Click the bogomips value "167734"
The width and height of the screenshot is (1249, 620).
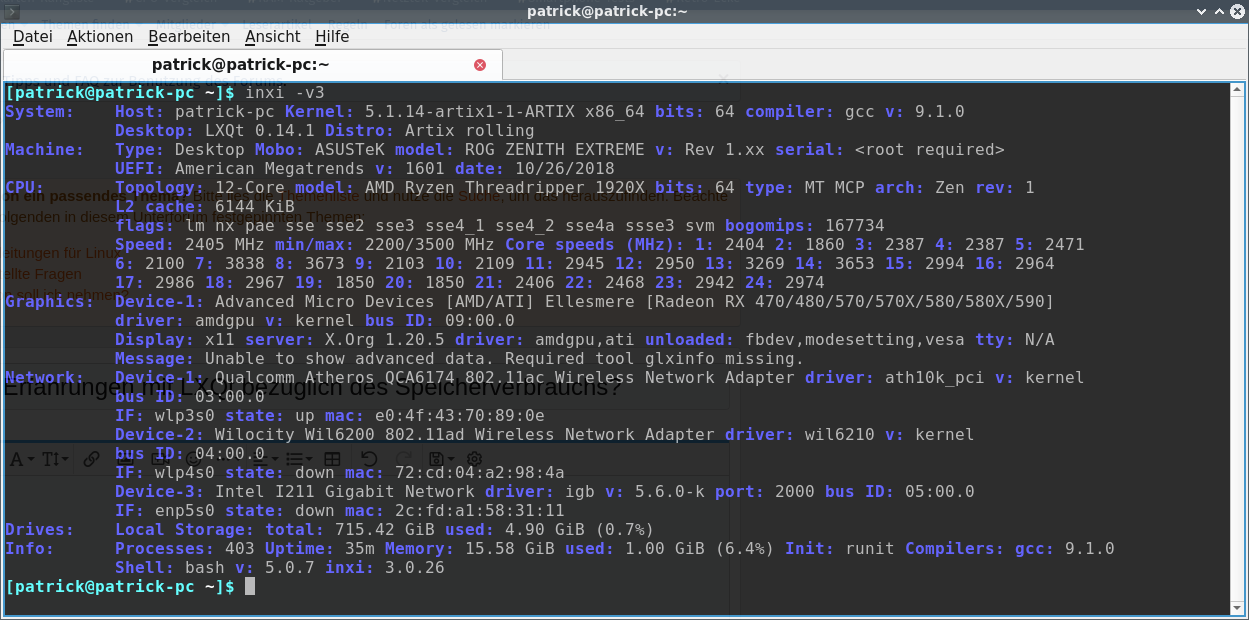click(855, 225)
